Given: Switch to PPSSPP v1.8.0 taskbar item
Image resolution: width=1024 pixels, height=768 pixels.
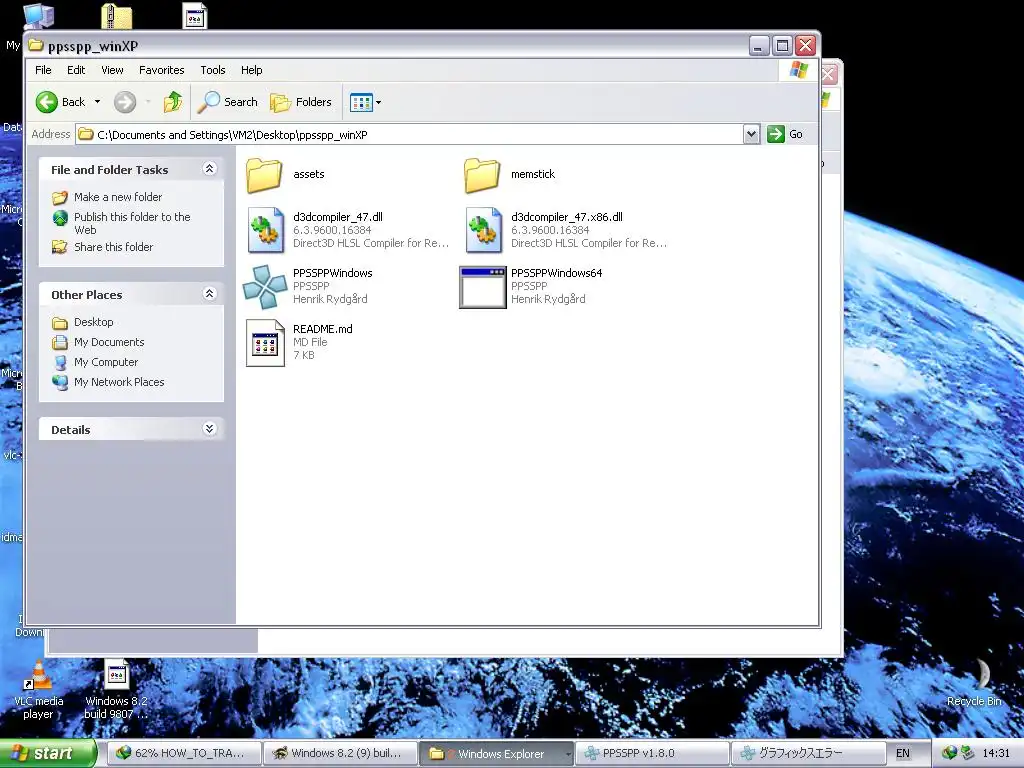Looking at the screenshot, I should pyautogui.click(x=652, y=753).
